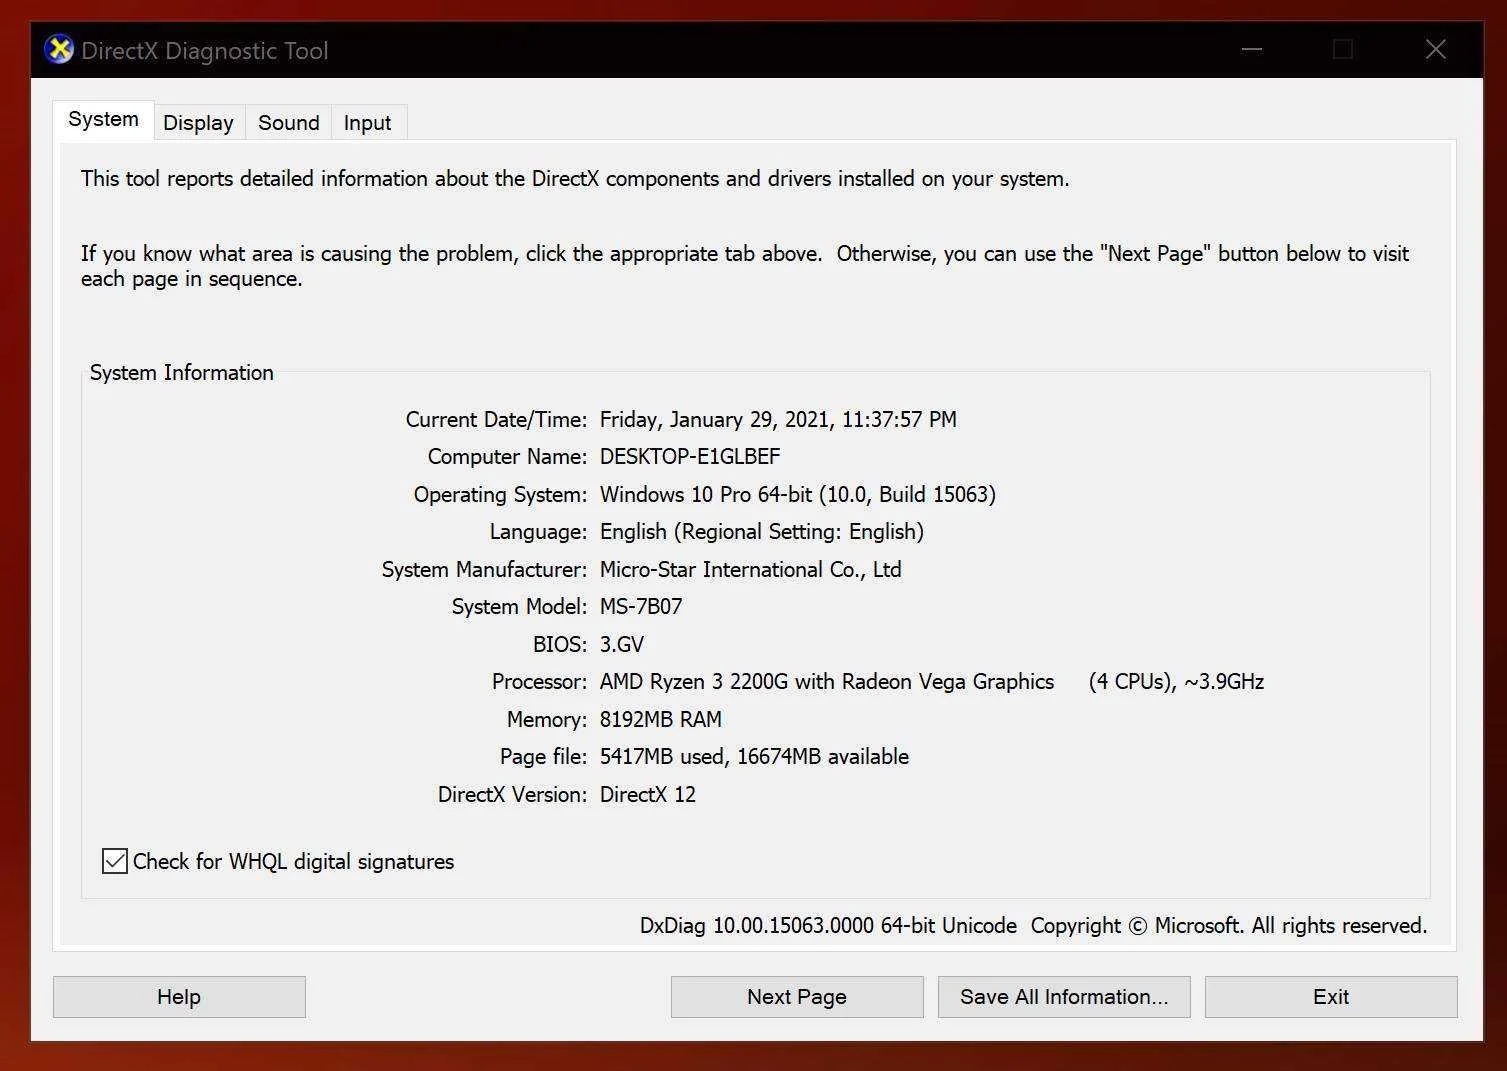
Task: Click Micro-Star International Co., Ltd value
Action: coord(751,569)
